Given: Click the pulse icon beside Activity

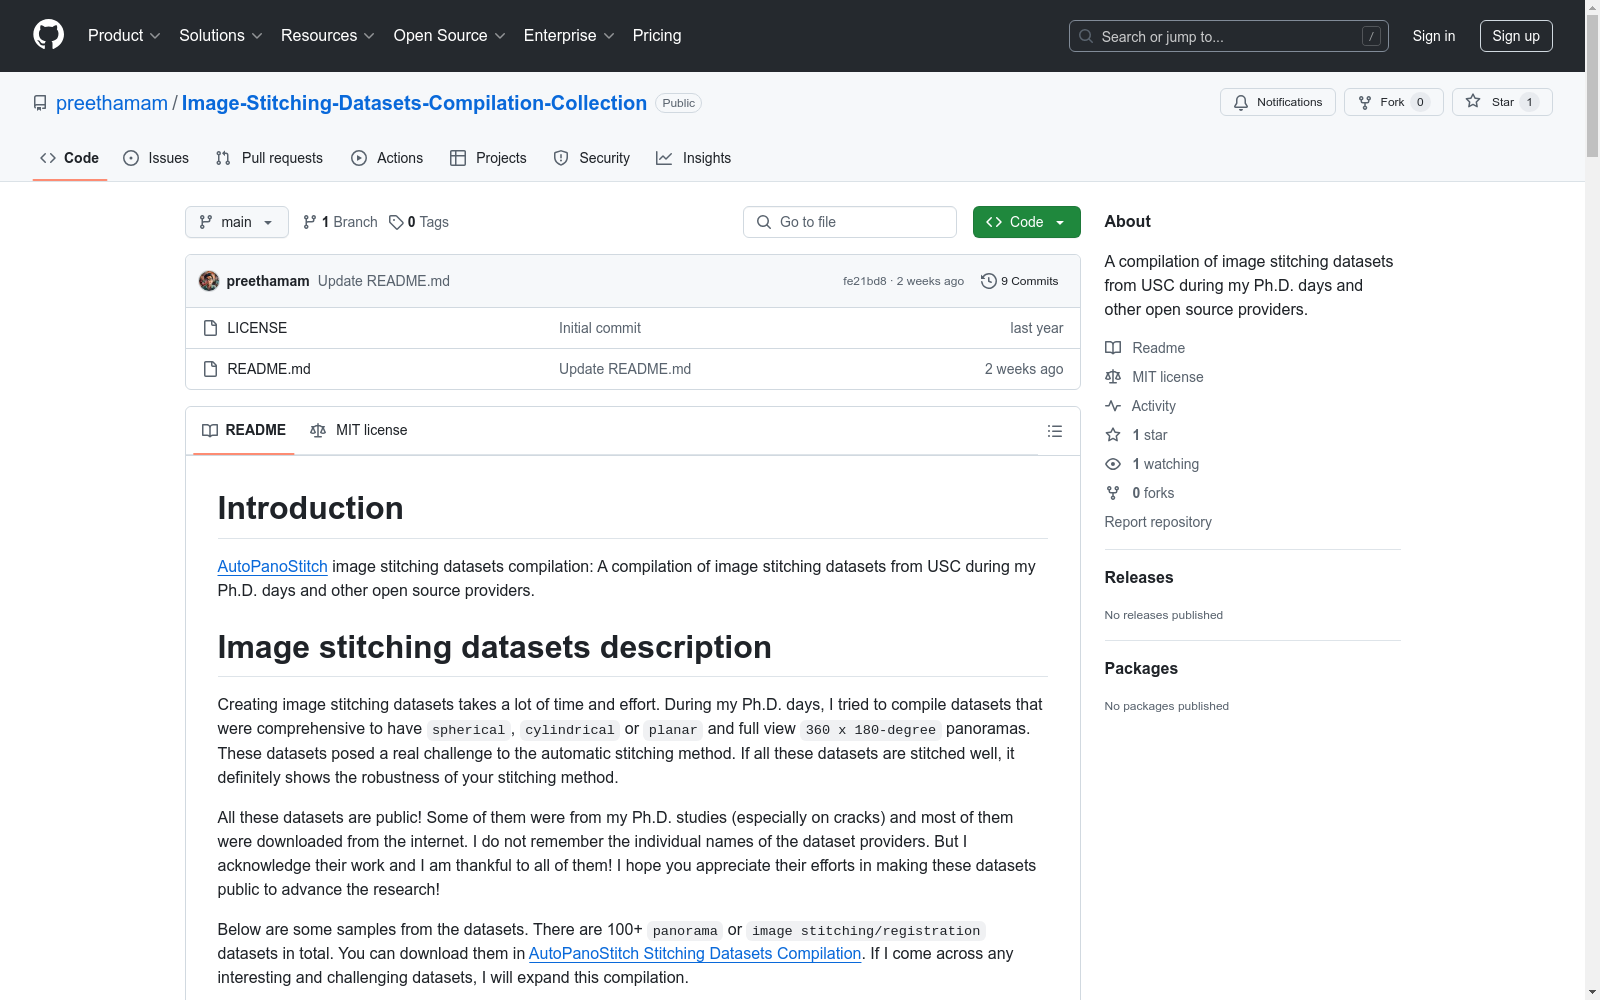Looking at the screenshot, I should click(x=1113, y=406).
